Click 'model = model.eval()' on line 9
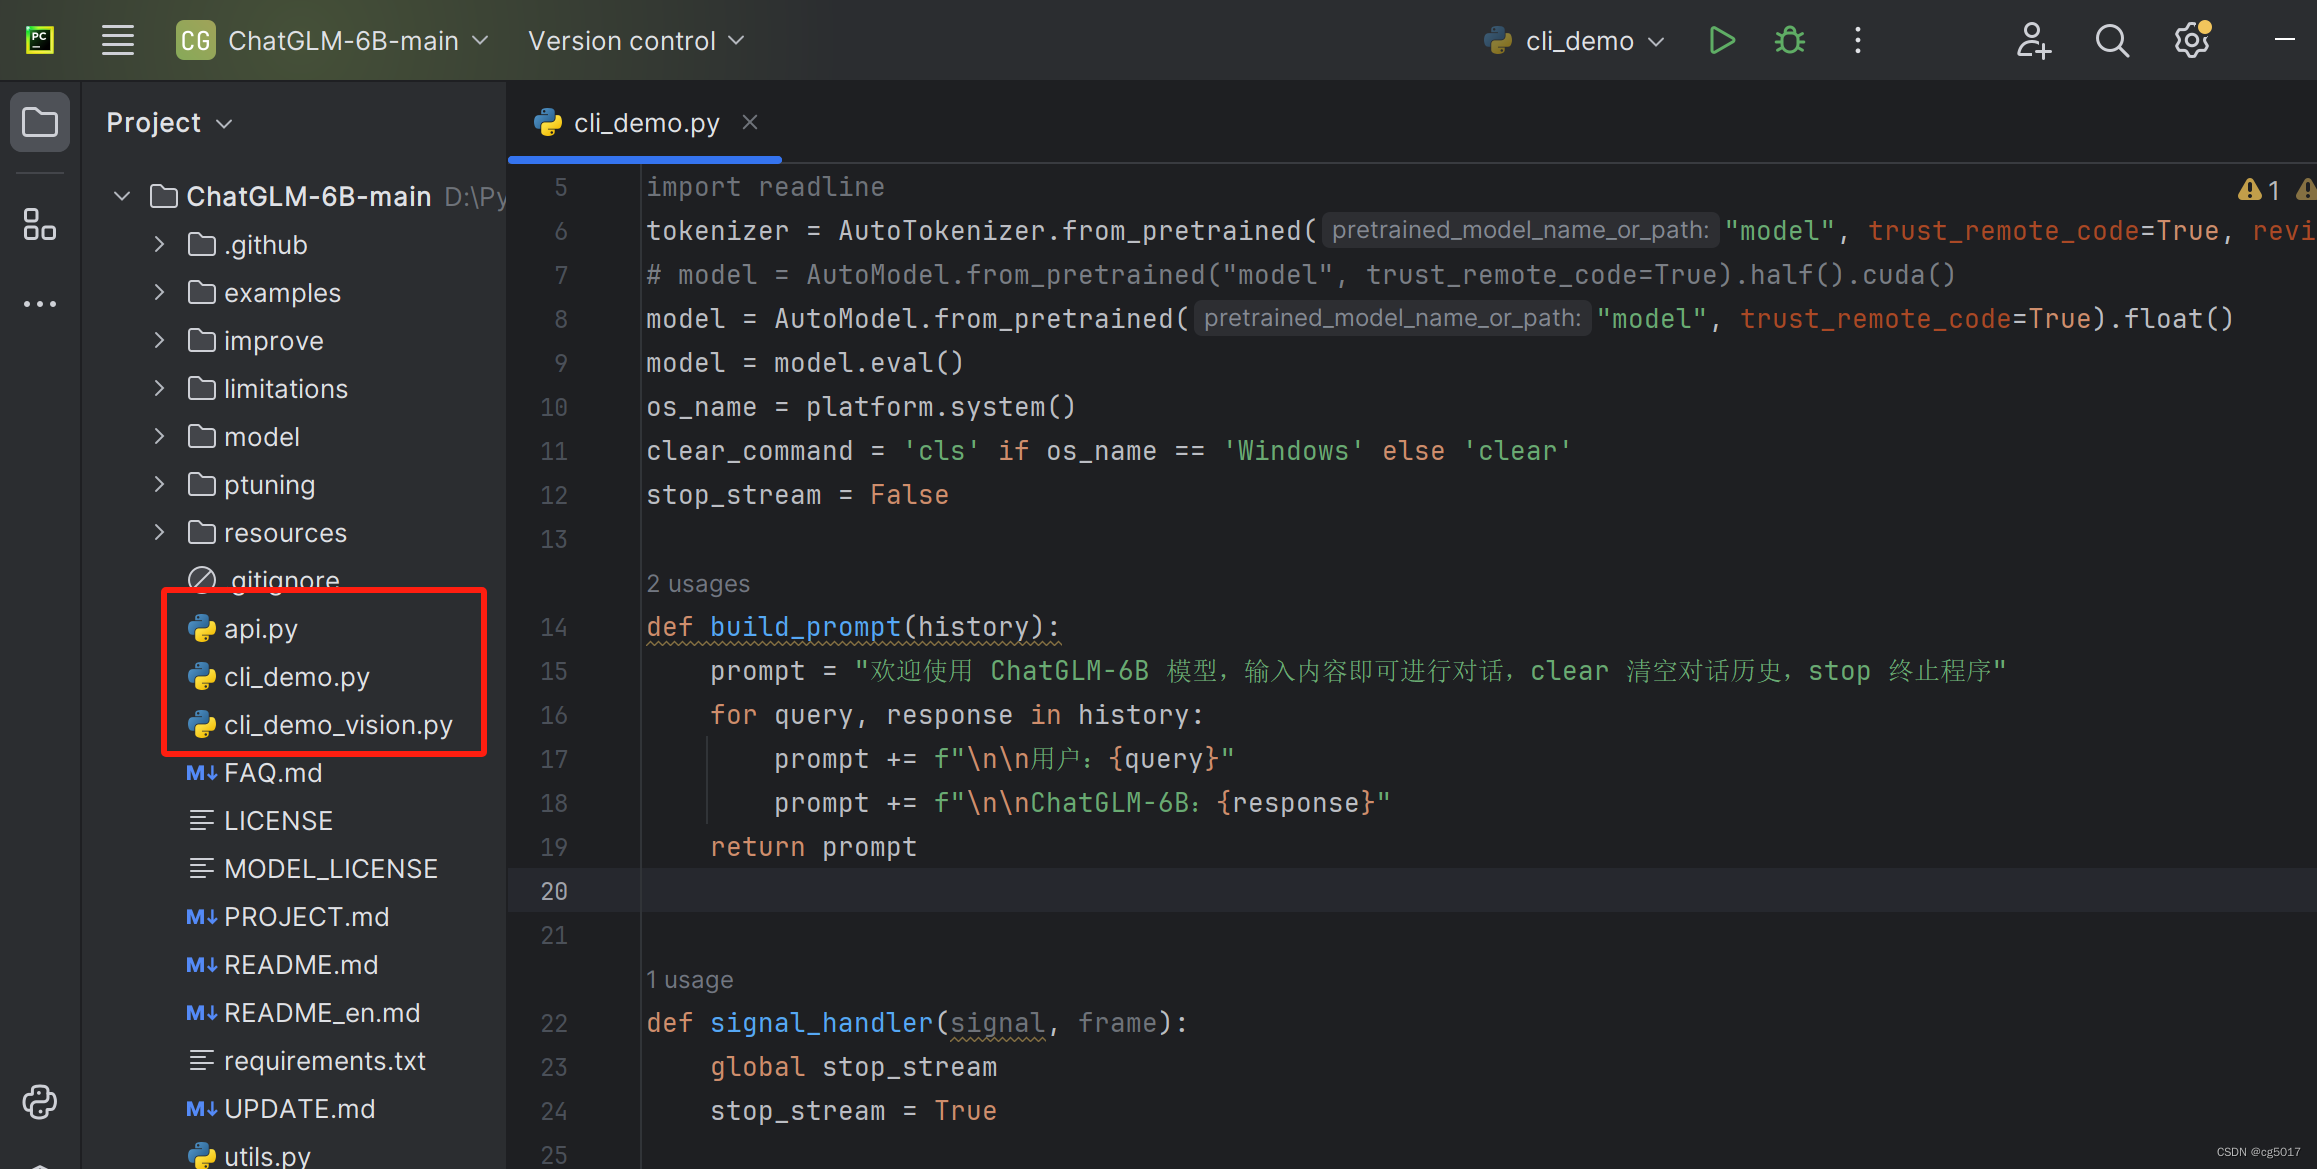 (x=805, y=363)
